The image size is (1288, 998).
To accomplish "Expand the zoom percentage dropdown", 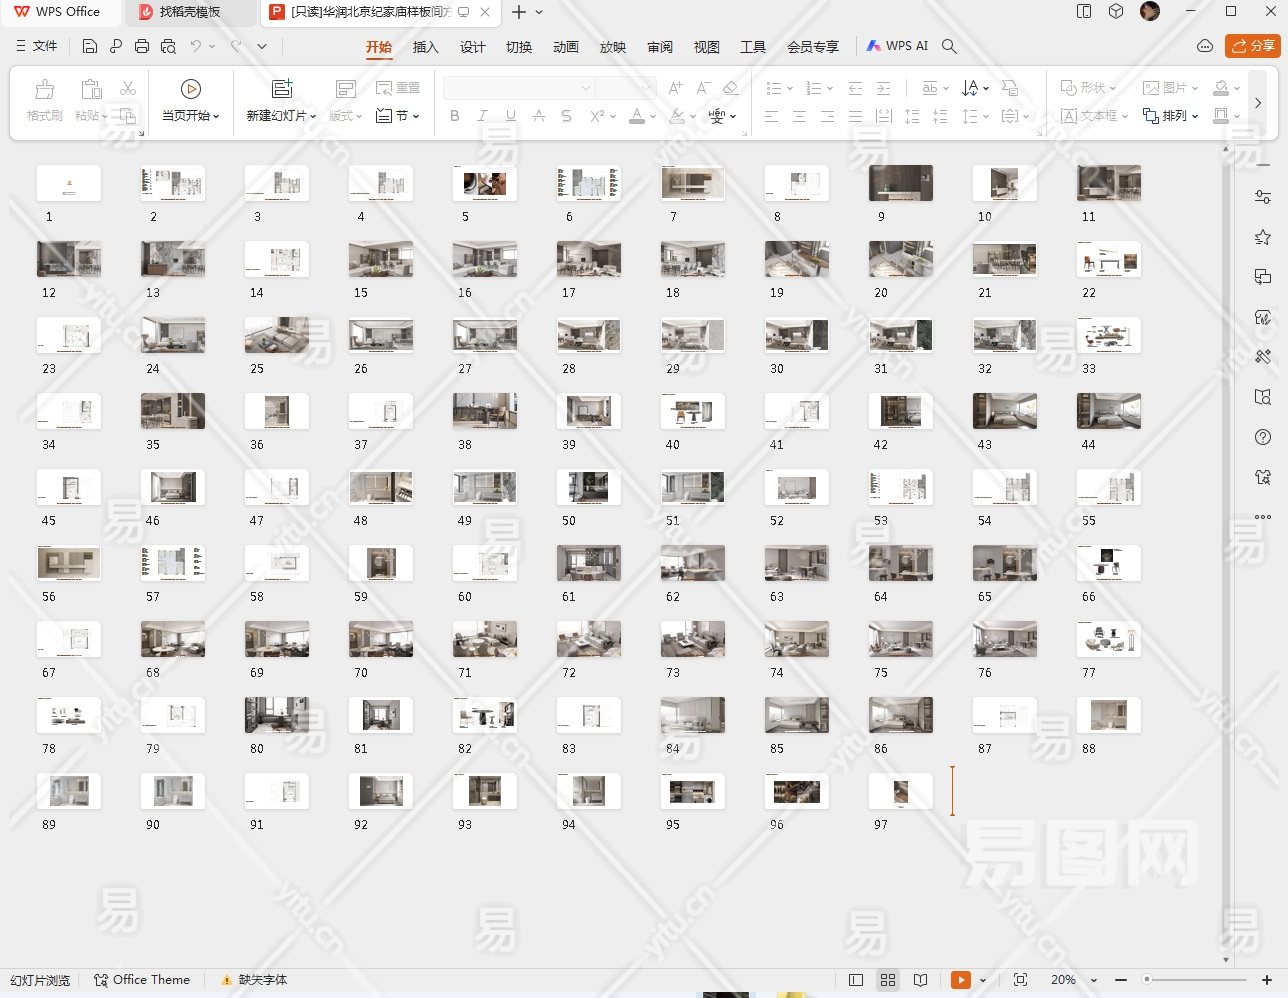I will [1093, 981].
